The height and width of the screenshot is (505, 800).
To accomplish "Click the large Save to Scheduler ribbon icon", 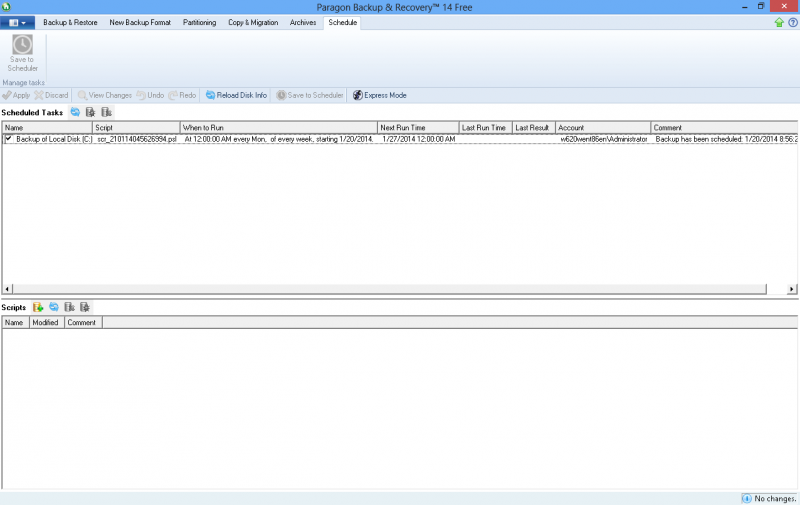I will coord(22,53).
